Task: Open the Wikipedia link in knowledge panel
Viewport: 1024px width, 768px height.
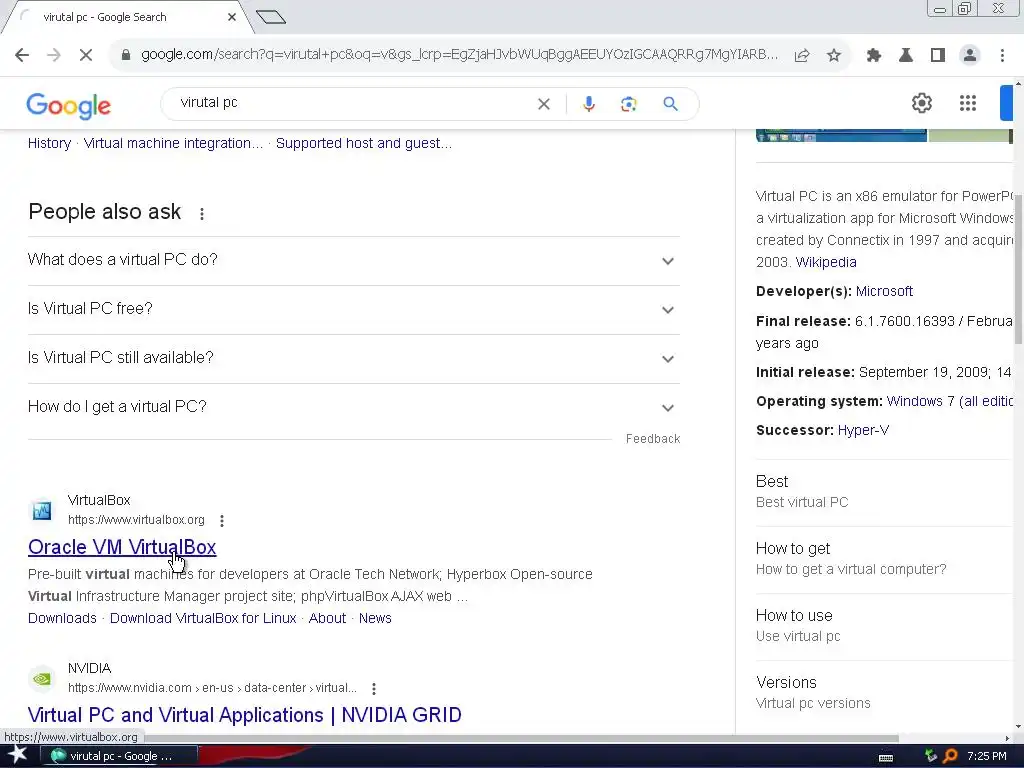Action: (826, 263)
